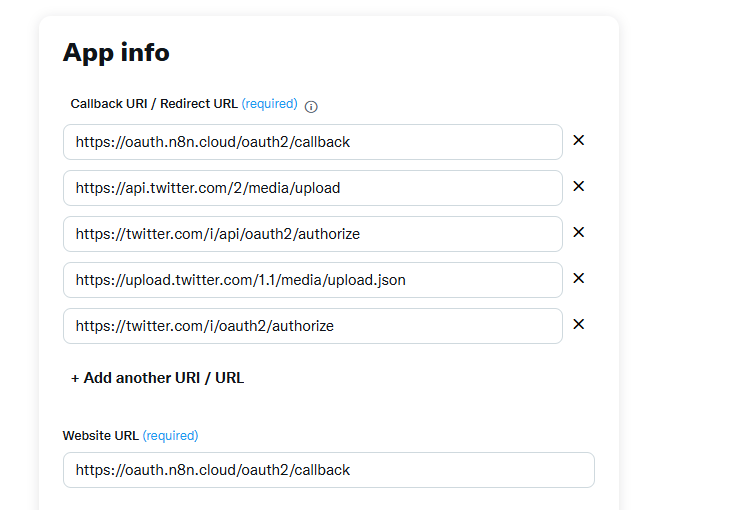The image size is (739, 510).
Task: Focus the twitter.com/i/oauth2/authorize input field
Action: 313,326
